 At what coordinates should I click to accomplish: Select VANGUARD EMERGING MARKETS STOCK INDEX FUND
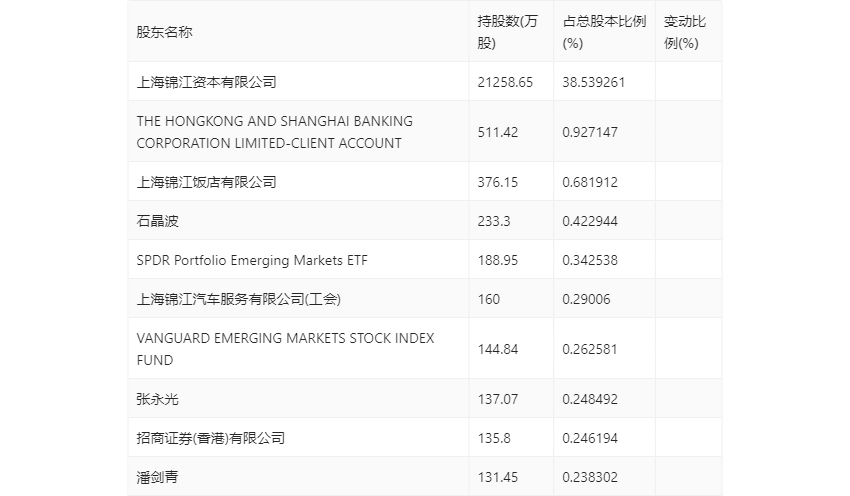tap(285, 349)
